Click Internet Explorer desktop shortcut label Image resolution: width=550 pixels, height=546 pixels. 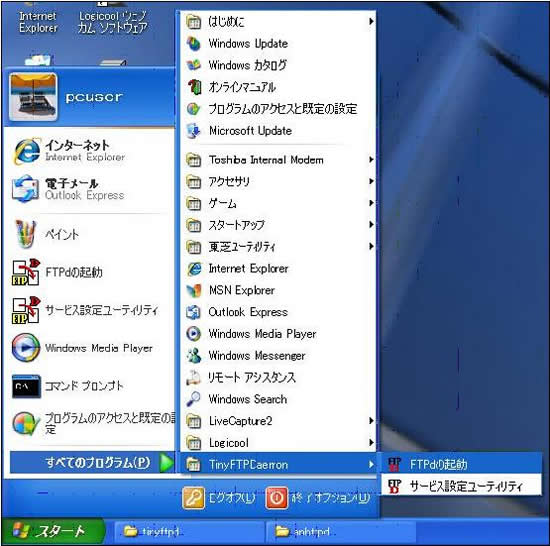[x=38, y=22]
